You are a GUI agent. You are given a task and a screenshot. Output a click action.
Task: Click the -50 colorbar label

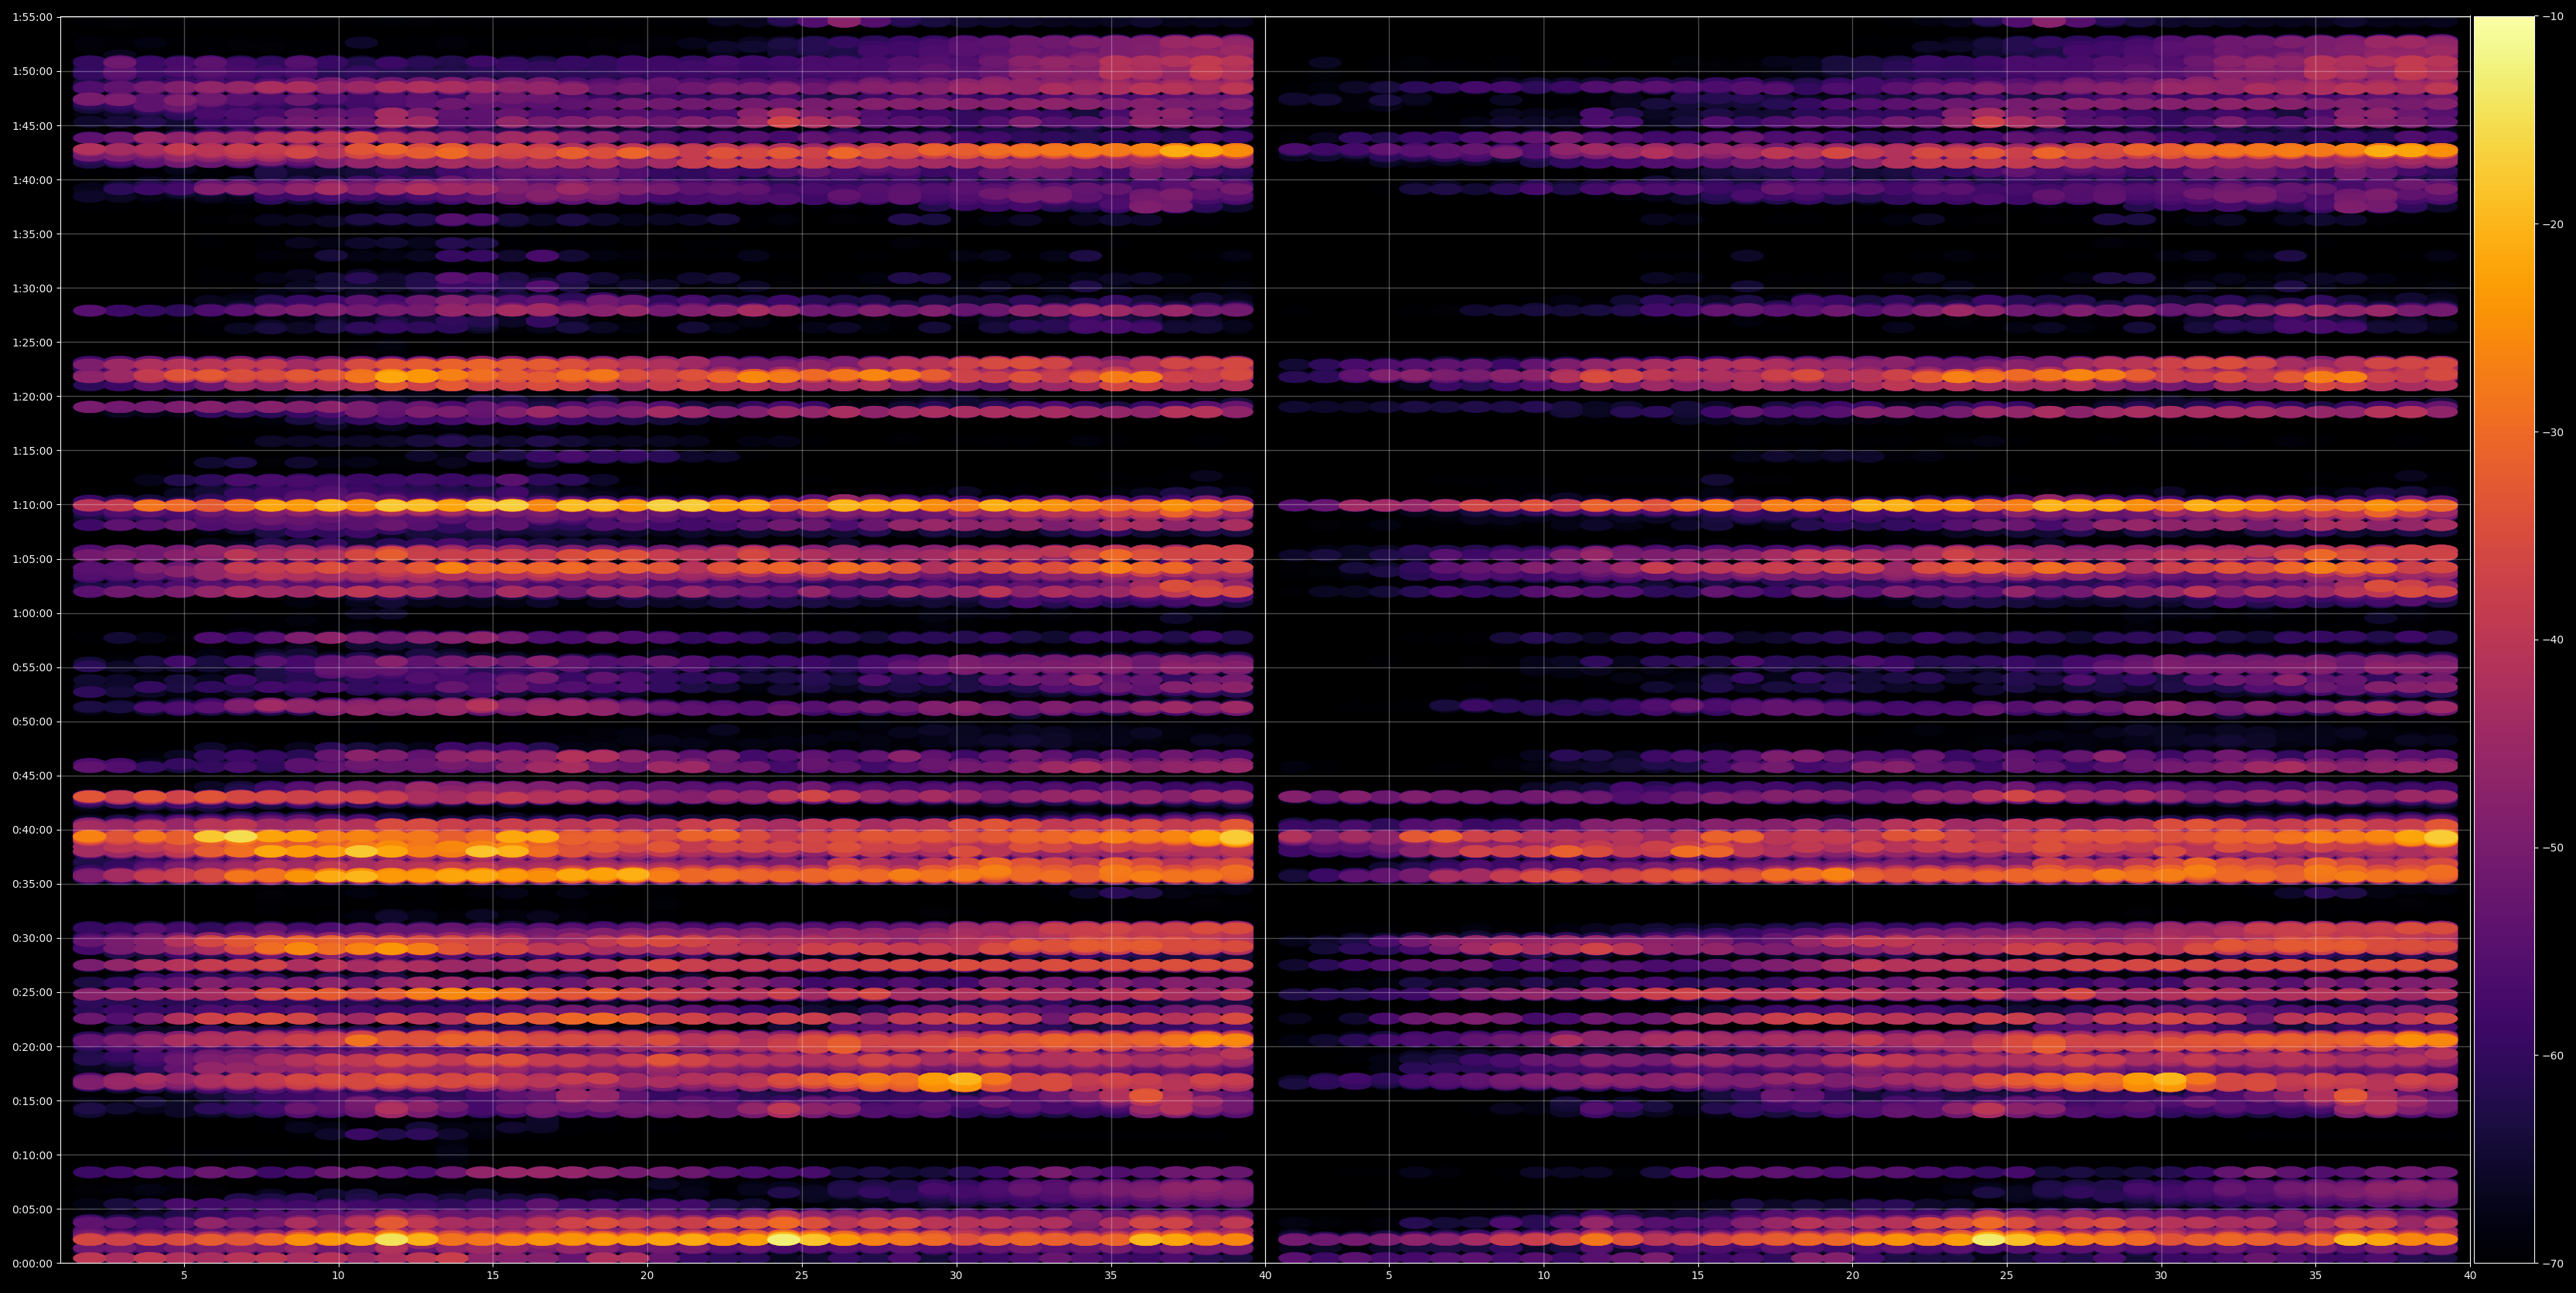click(x=2553, y=848)
